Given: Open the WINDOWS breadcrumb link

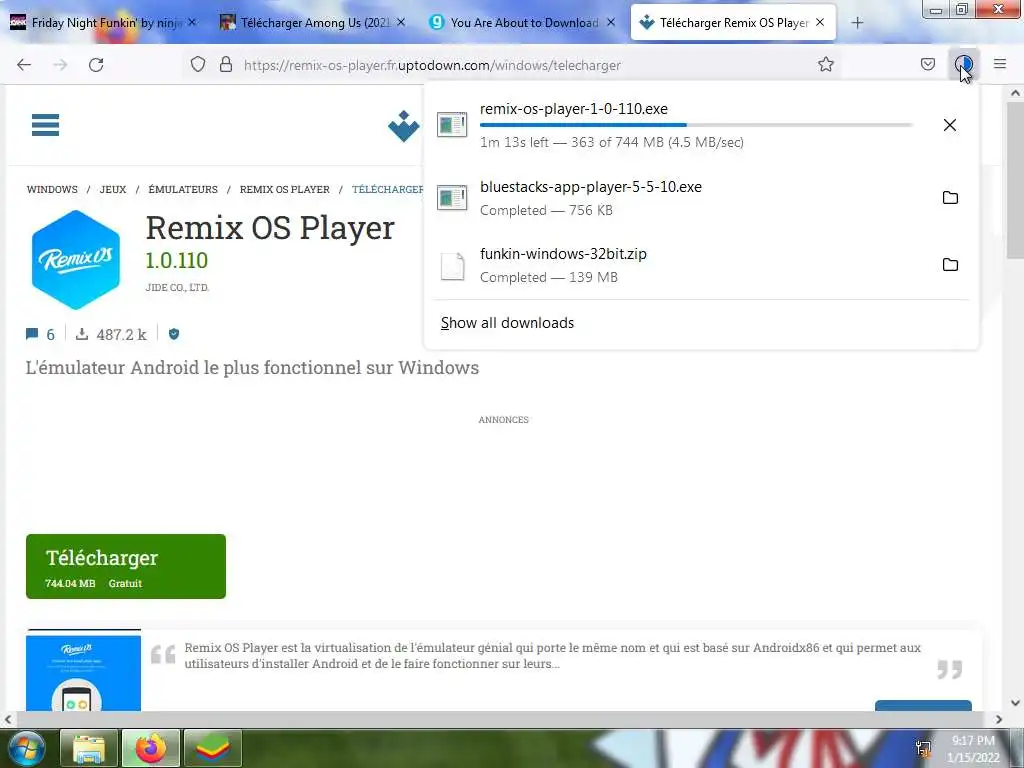Looking at the screenshot, I should [52, 189].
